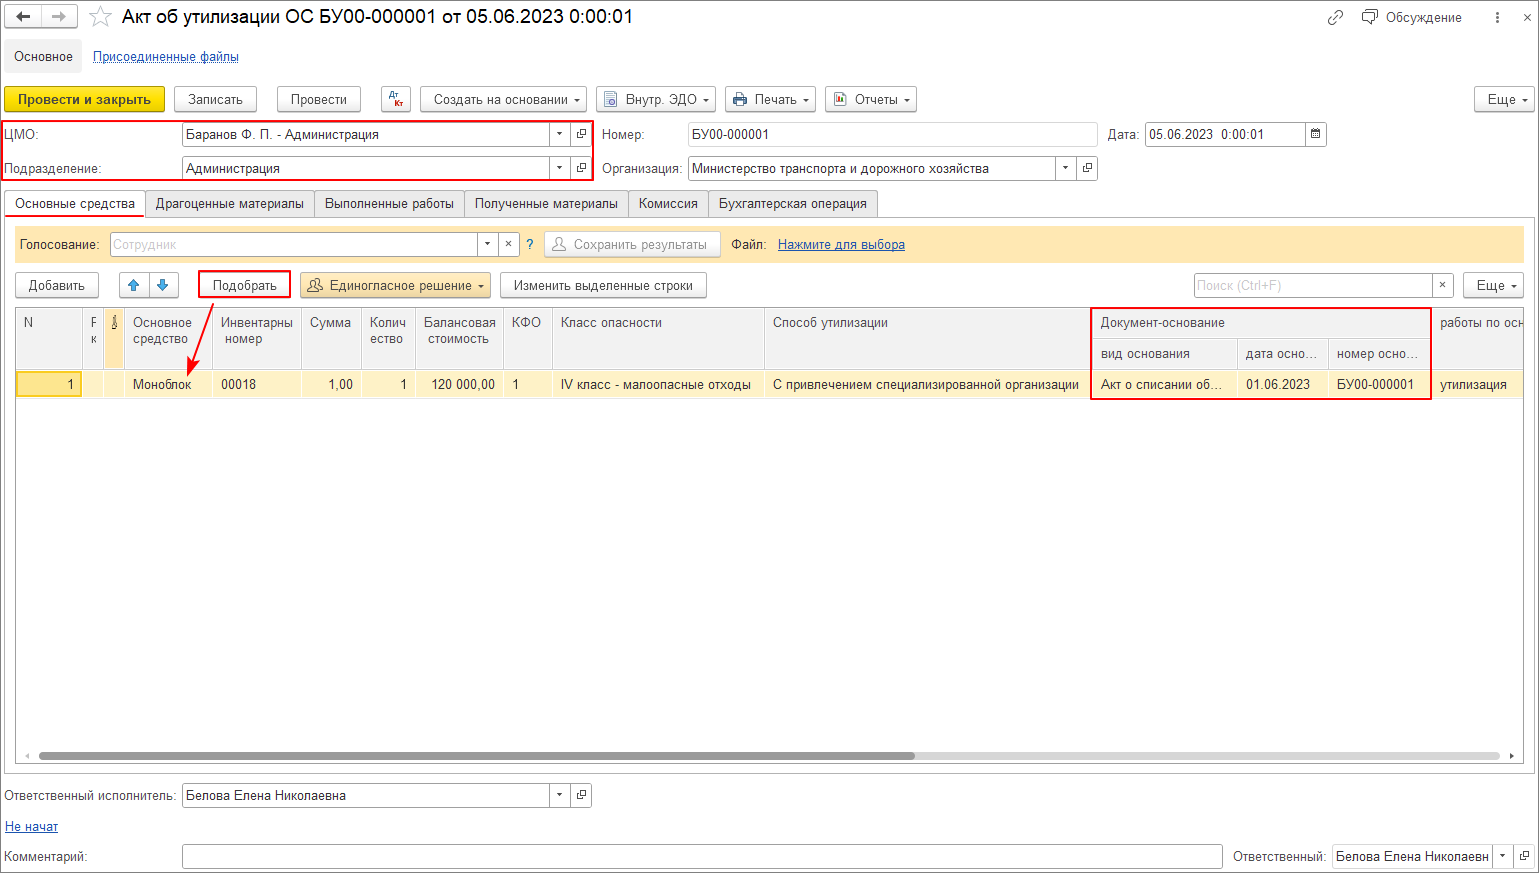
Task: Select the 120 000,00 balance cell
Action: [459, 384]
